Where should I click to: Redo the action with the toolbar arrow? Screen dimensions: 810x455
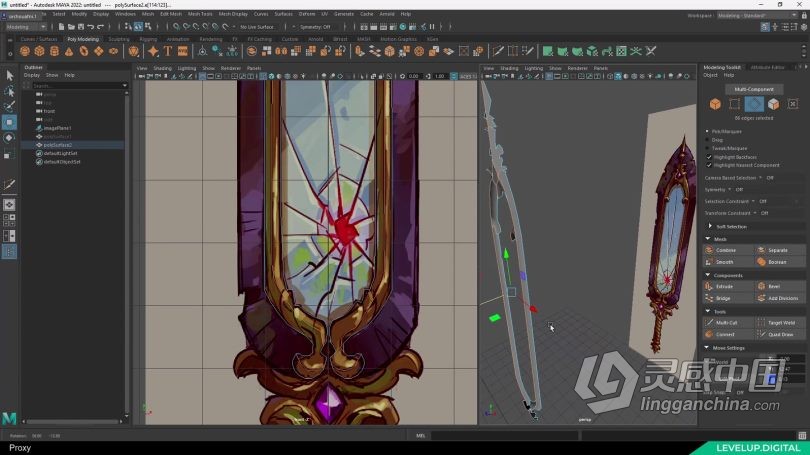coord(101,27)
